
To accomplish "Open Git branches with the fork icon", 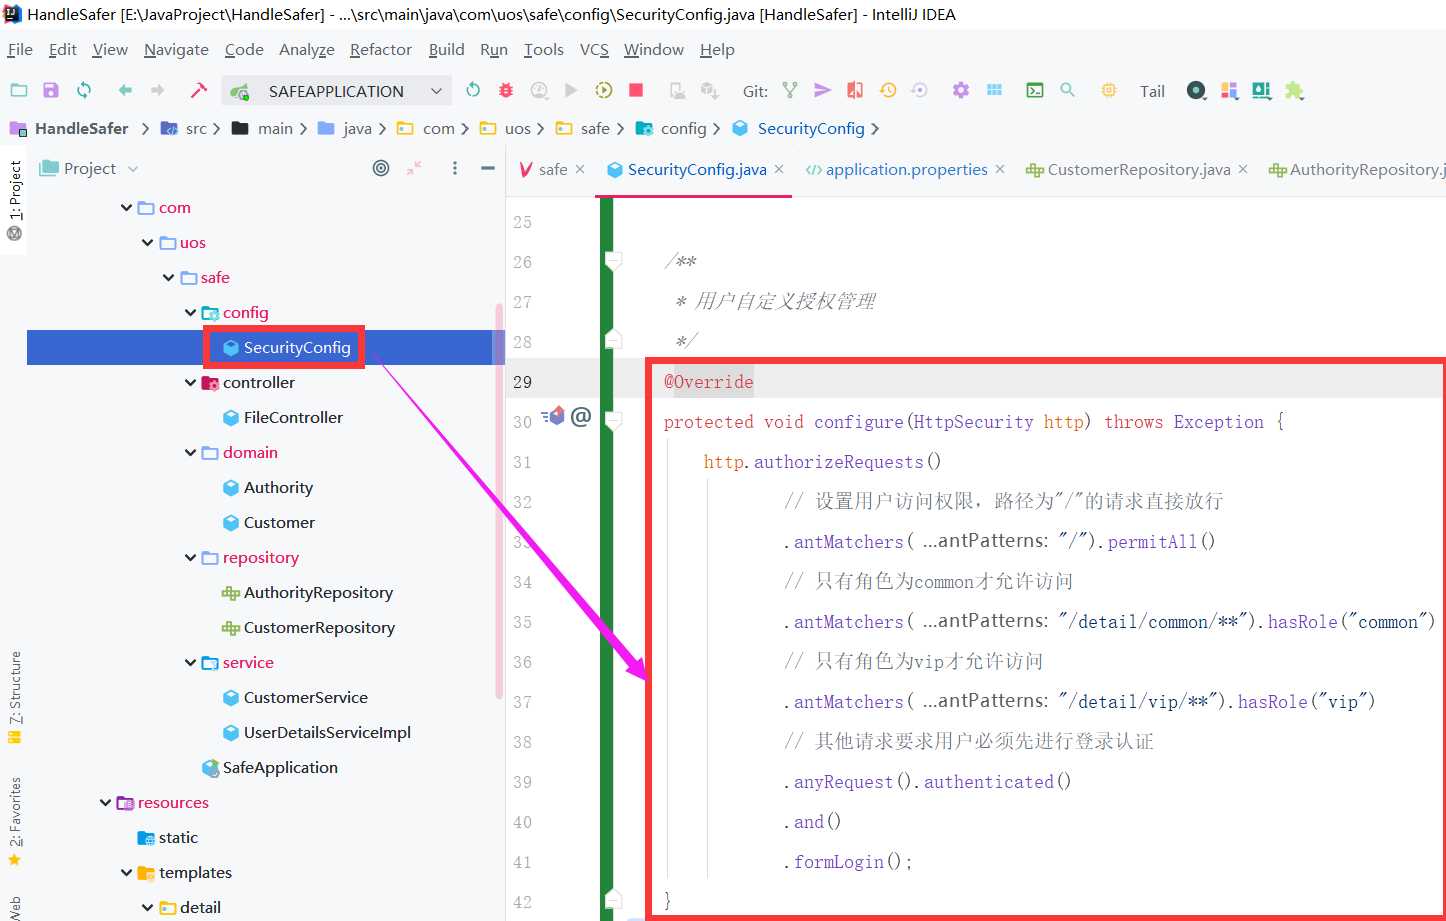I will (790, 90).
